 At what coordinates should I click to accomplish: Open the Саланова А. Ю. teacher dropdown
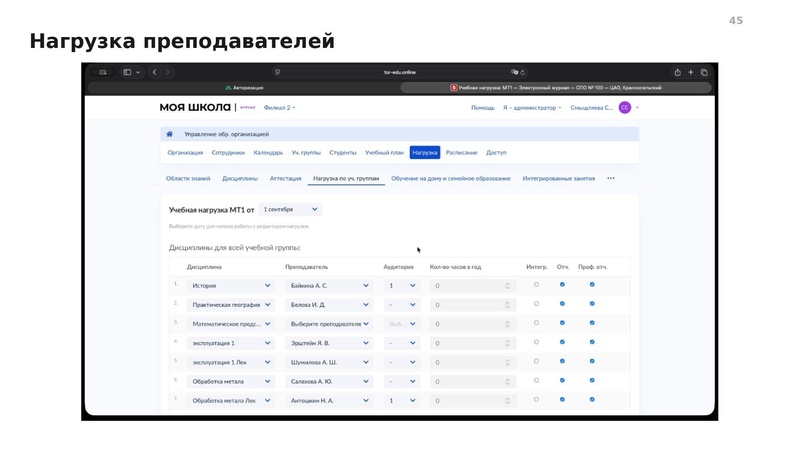tap(329, 382)
